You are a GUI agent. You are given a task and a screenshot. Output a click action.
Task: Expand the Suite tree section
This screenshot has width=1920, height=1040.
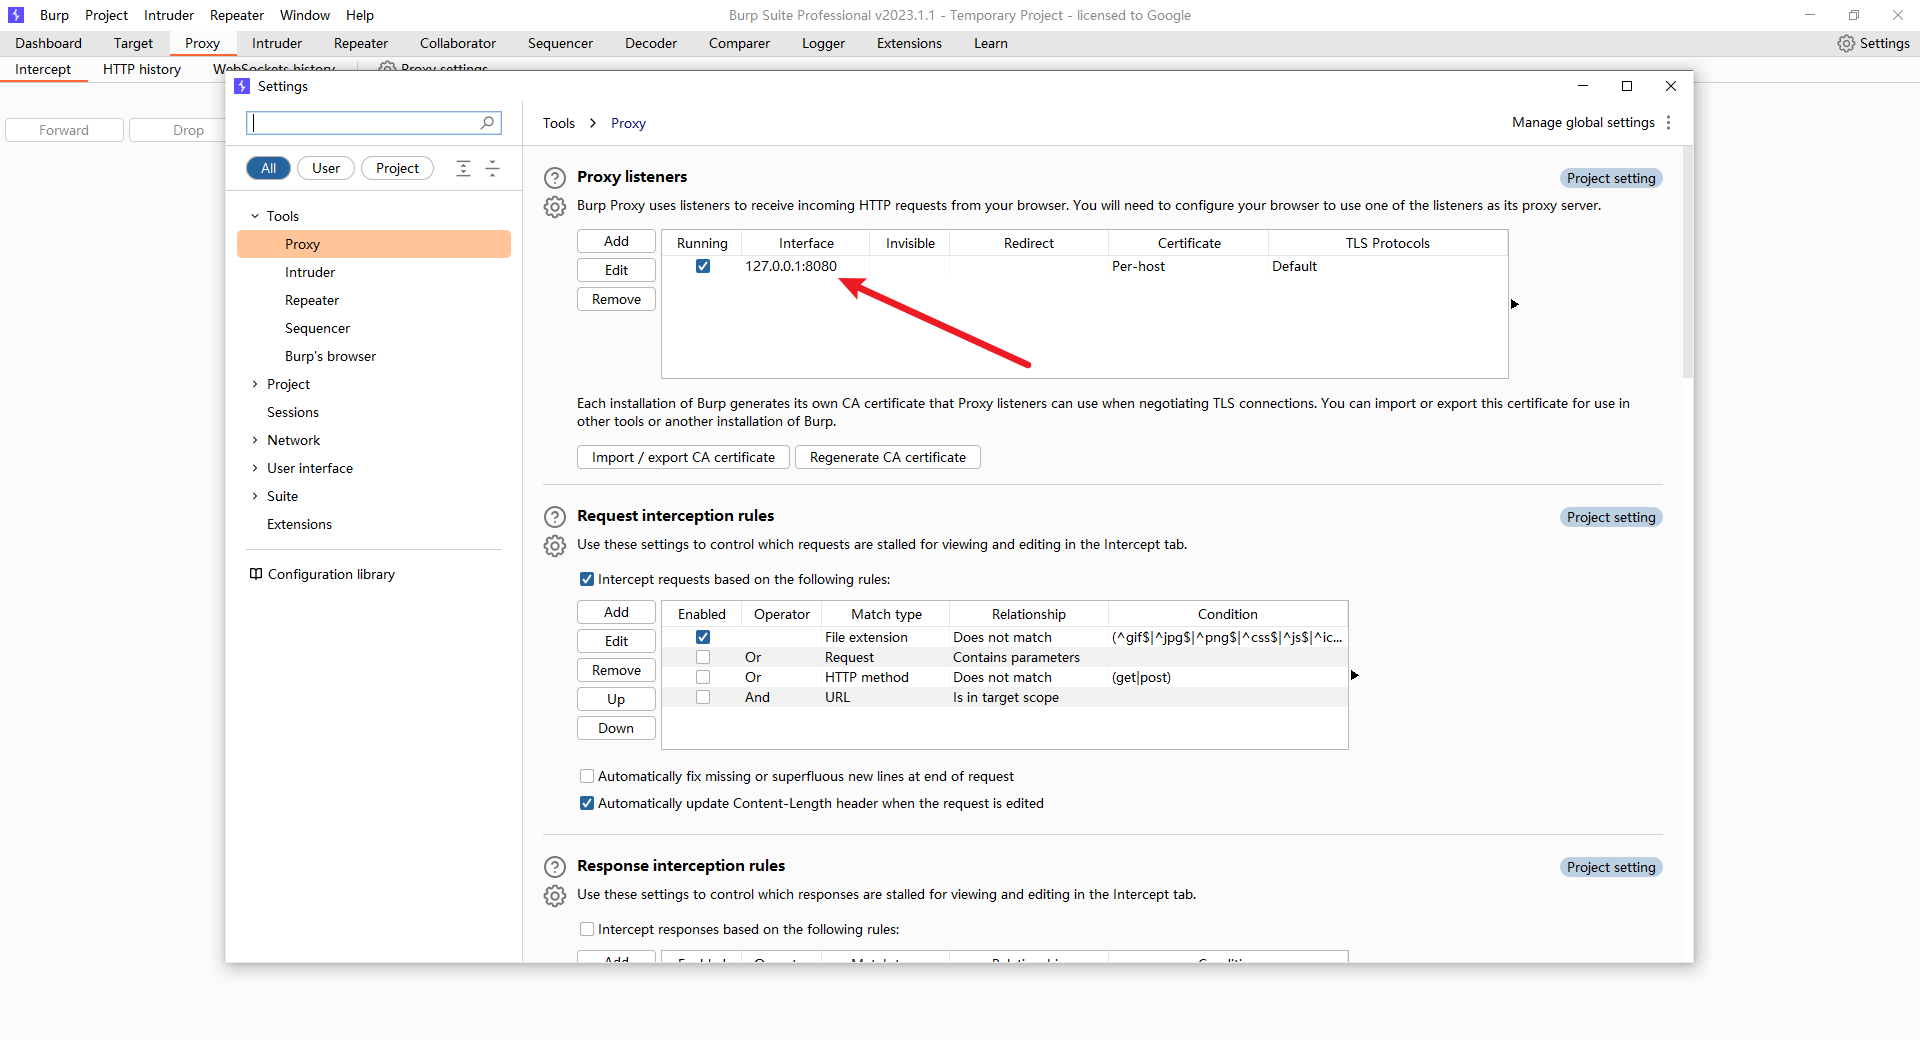tap(255, 496)
